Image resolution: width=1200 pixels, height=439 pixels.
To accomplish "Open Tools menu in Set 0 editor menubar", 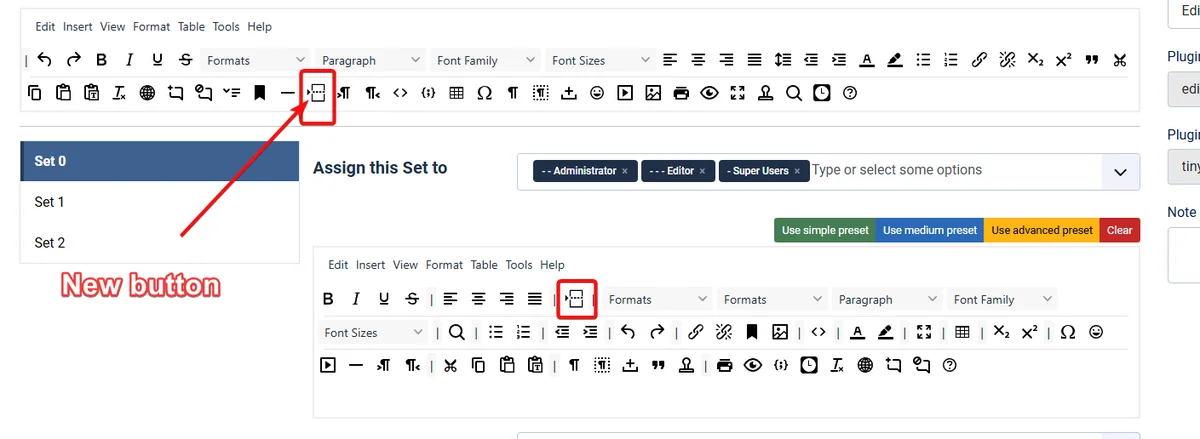I will [519, 265].
